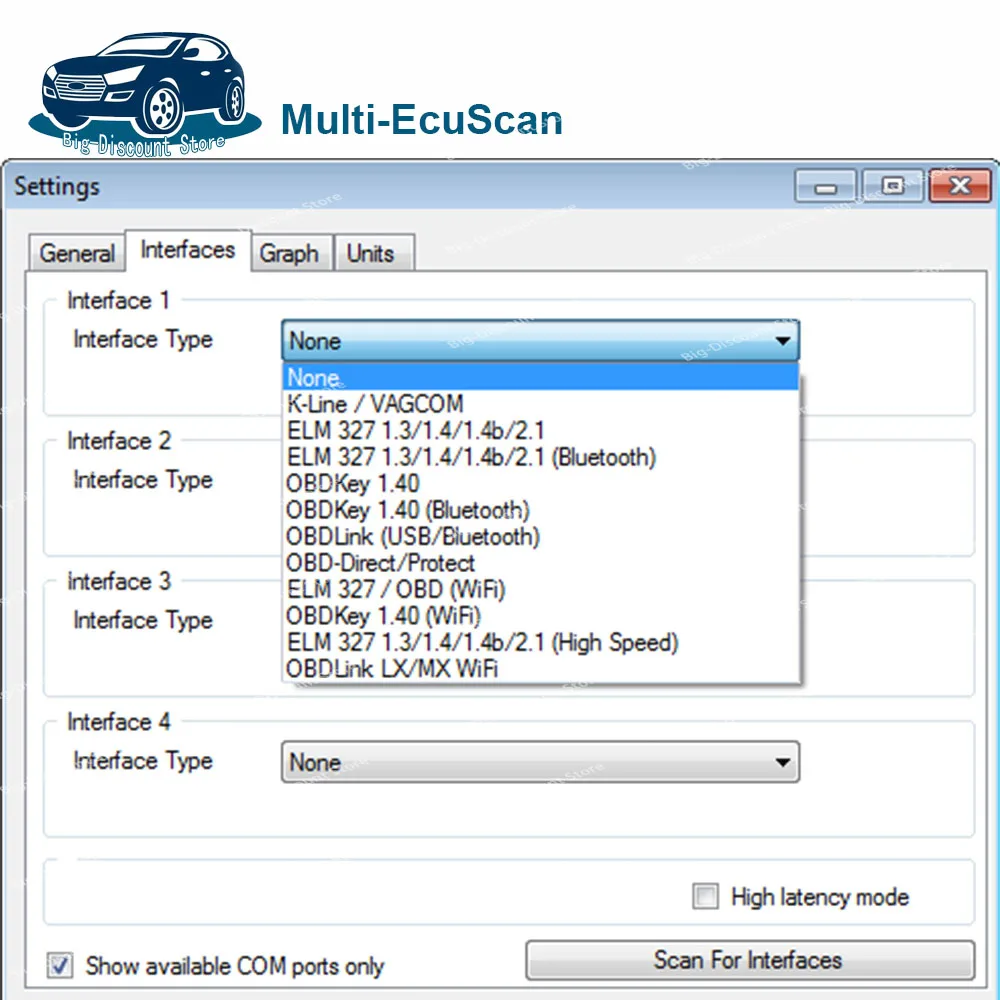Choose ELM 327 High Speed option
Image resolution: width=1000 pixels, height=1000 pixels.
[540, 642]
